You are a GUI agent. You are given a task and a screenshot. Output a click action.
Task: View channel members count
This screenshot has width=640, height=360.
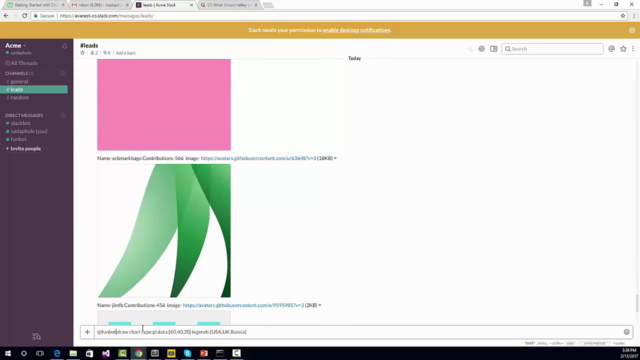click(x=94, y=53)
